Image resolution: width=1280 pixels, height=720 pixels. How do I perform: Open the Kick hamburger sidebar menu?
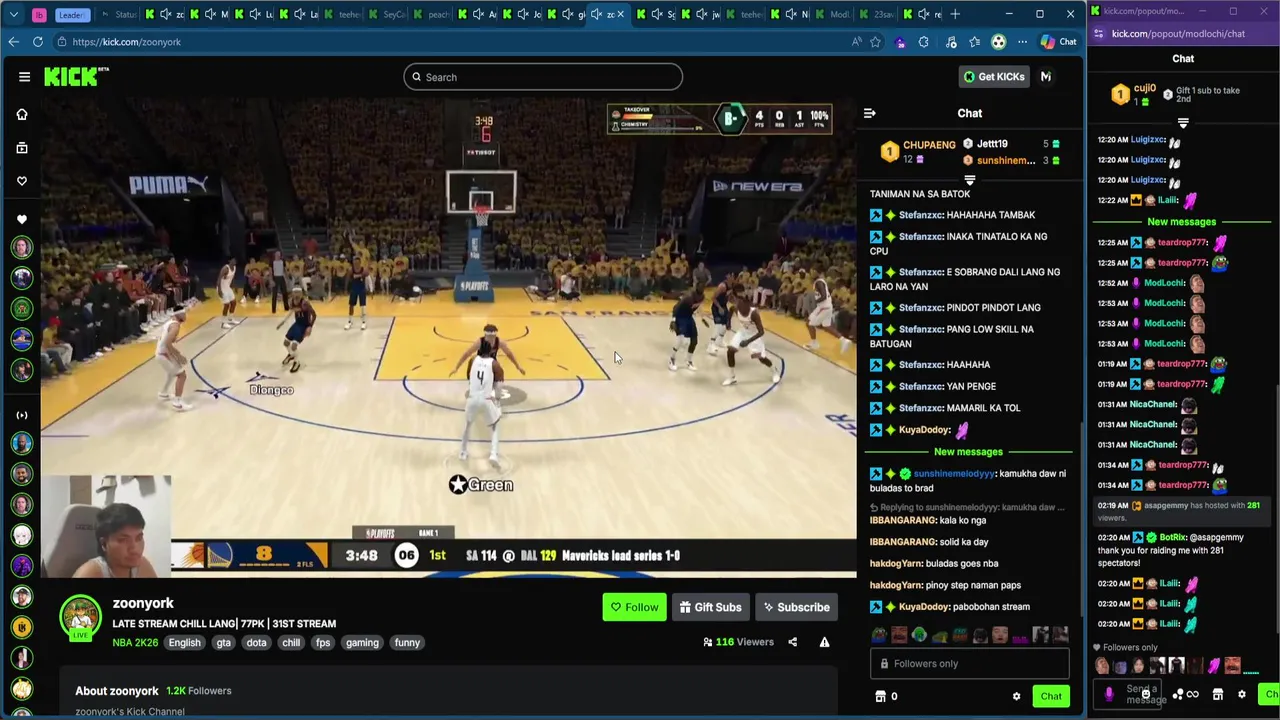[24, 77]
